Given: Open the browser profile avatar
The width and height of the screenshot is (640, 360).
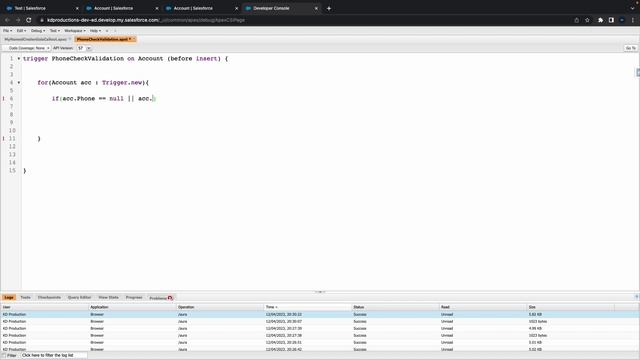Looking at the screenshot, I should coord(622,20).
